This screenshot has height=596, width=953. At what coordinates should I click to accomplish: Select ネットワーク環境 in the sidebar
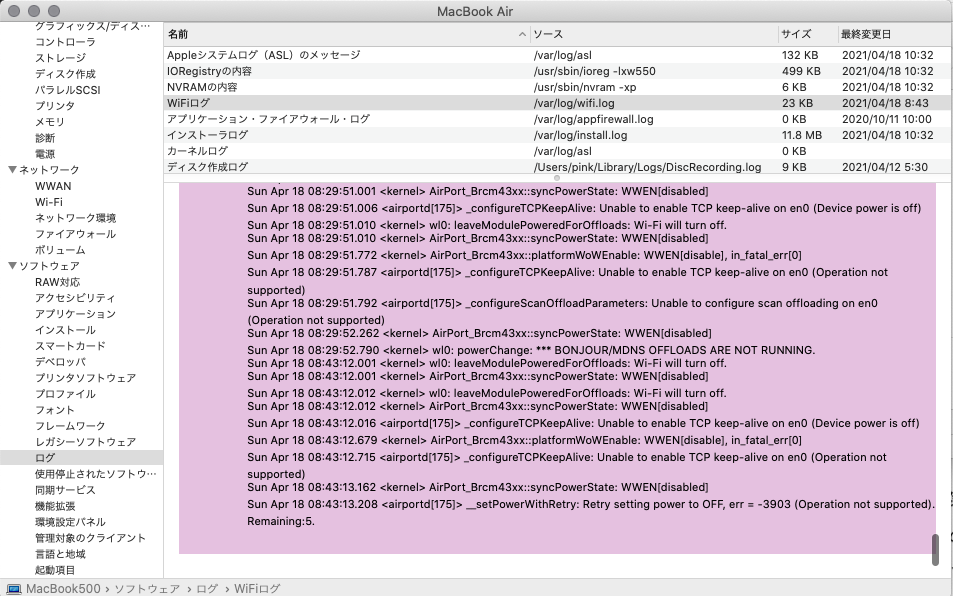75,218
